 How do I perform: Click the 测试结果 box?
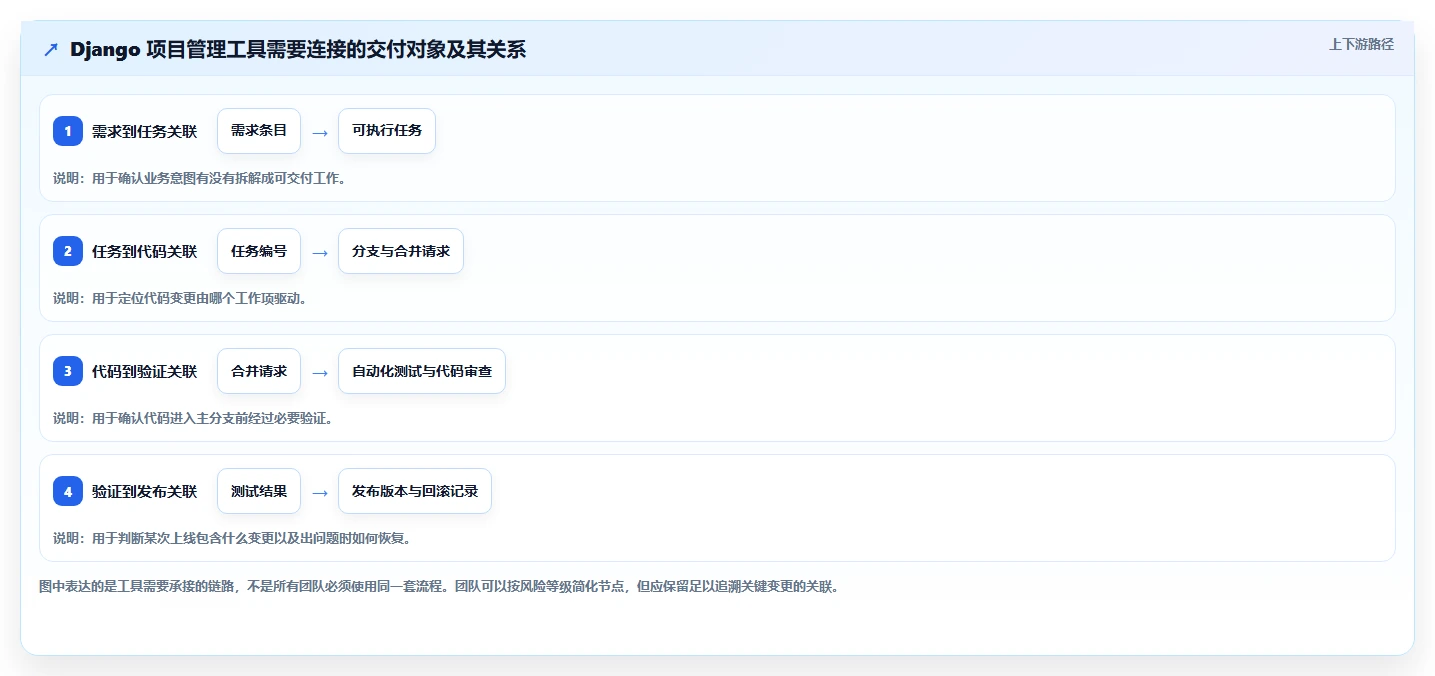[259, 491]
